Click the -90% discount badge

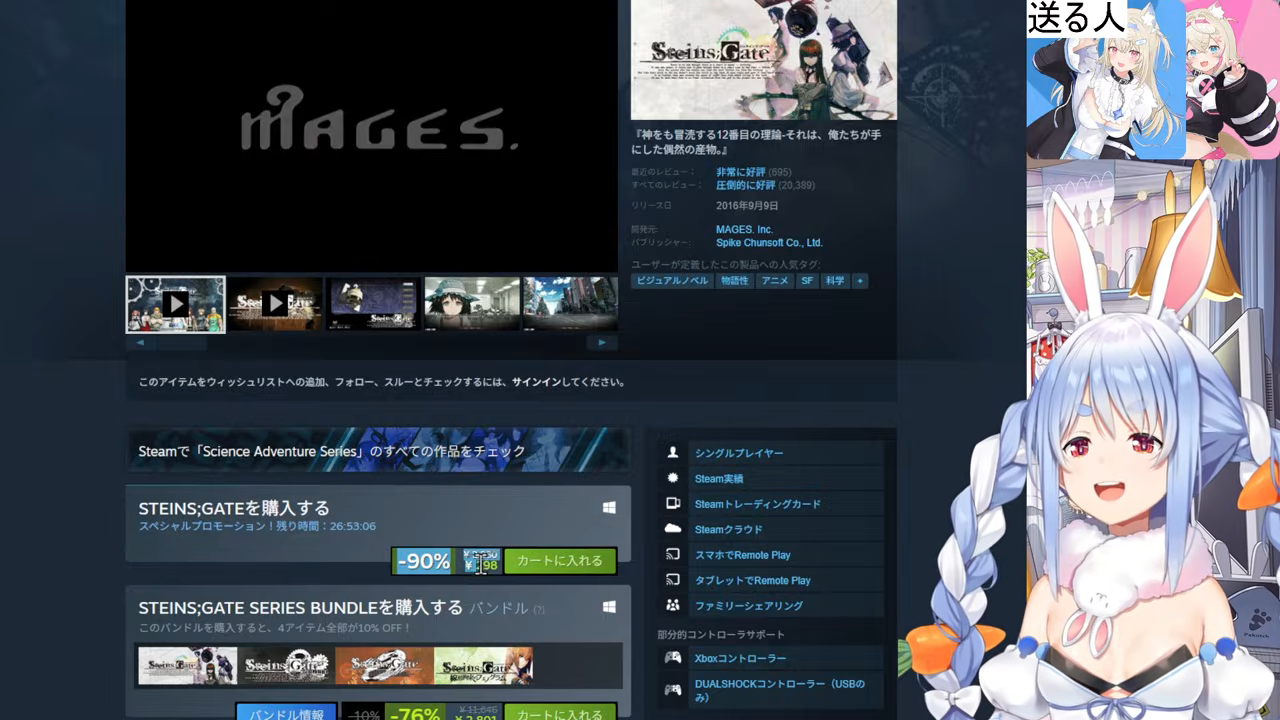coord(424,561)
